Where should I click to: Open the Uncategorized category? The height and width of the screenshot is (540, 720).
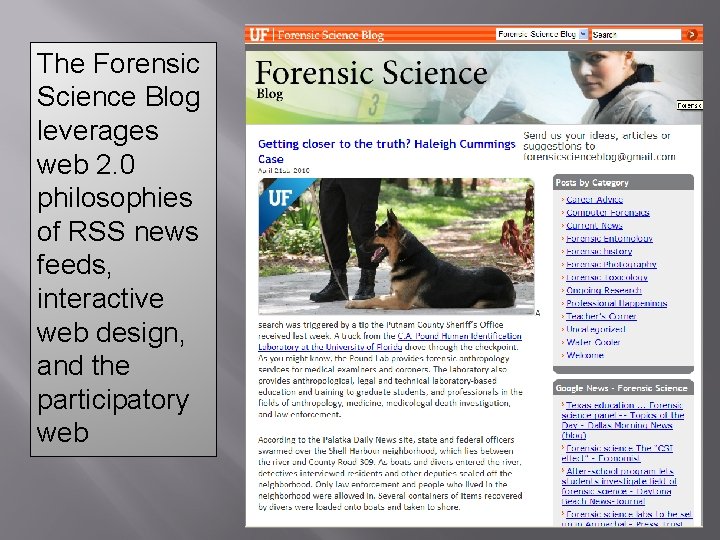(596, 329)
